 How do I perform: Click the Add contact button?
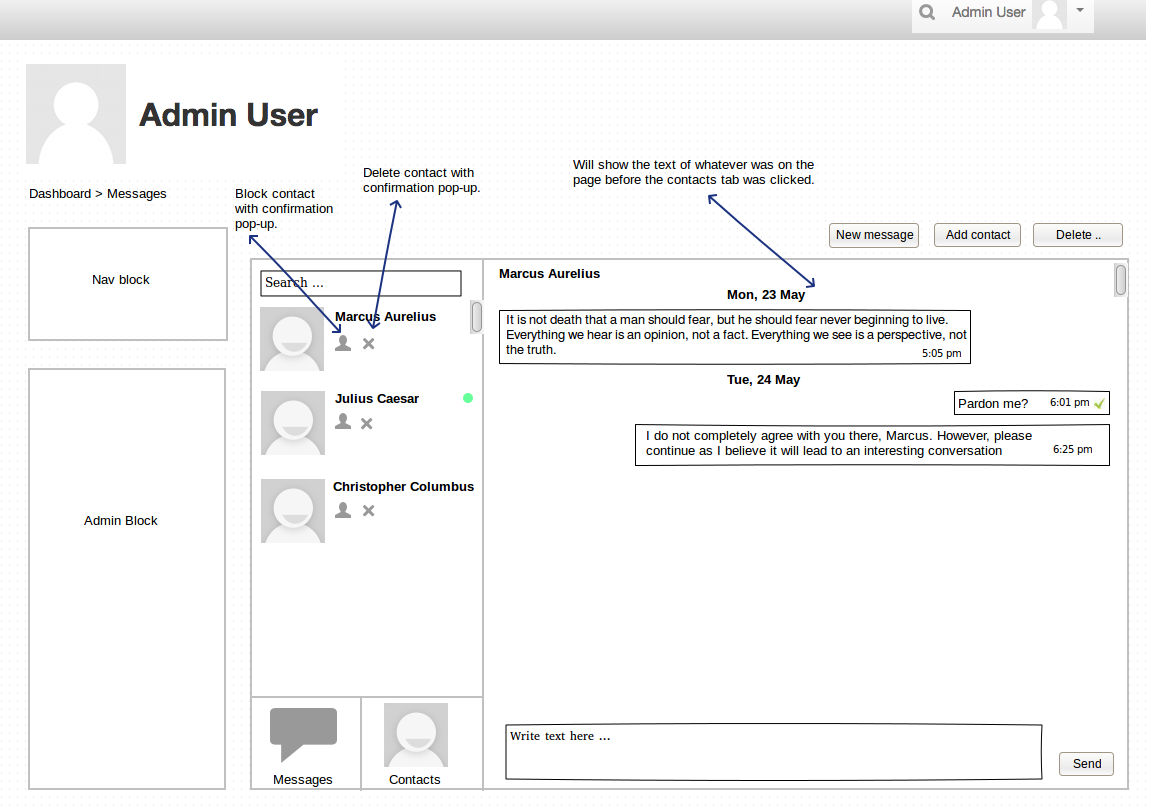(x=977, y=235)
